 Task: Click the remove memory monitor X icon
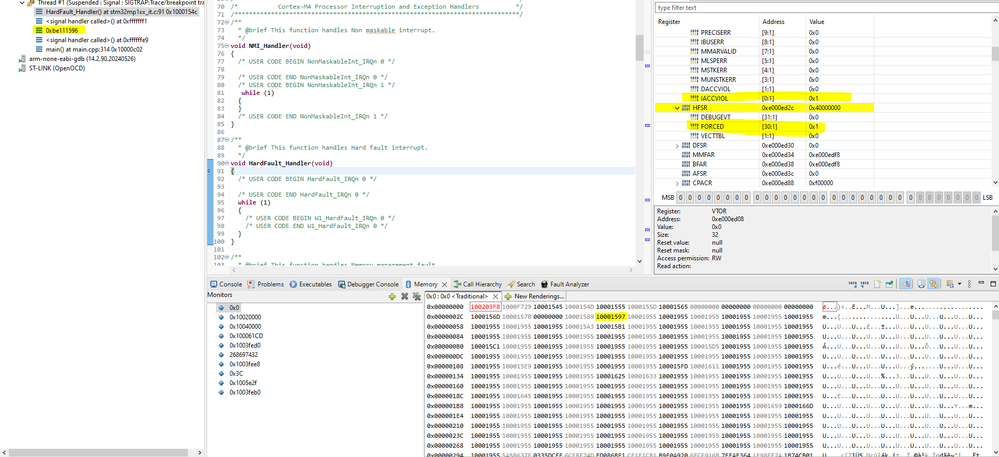pos(404,297)
